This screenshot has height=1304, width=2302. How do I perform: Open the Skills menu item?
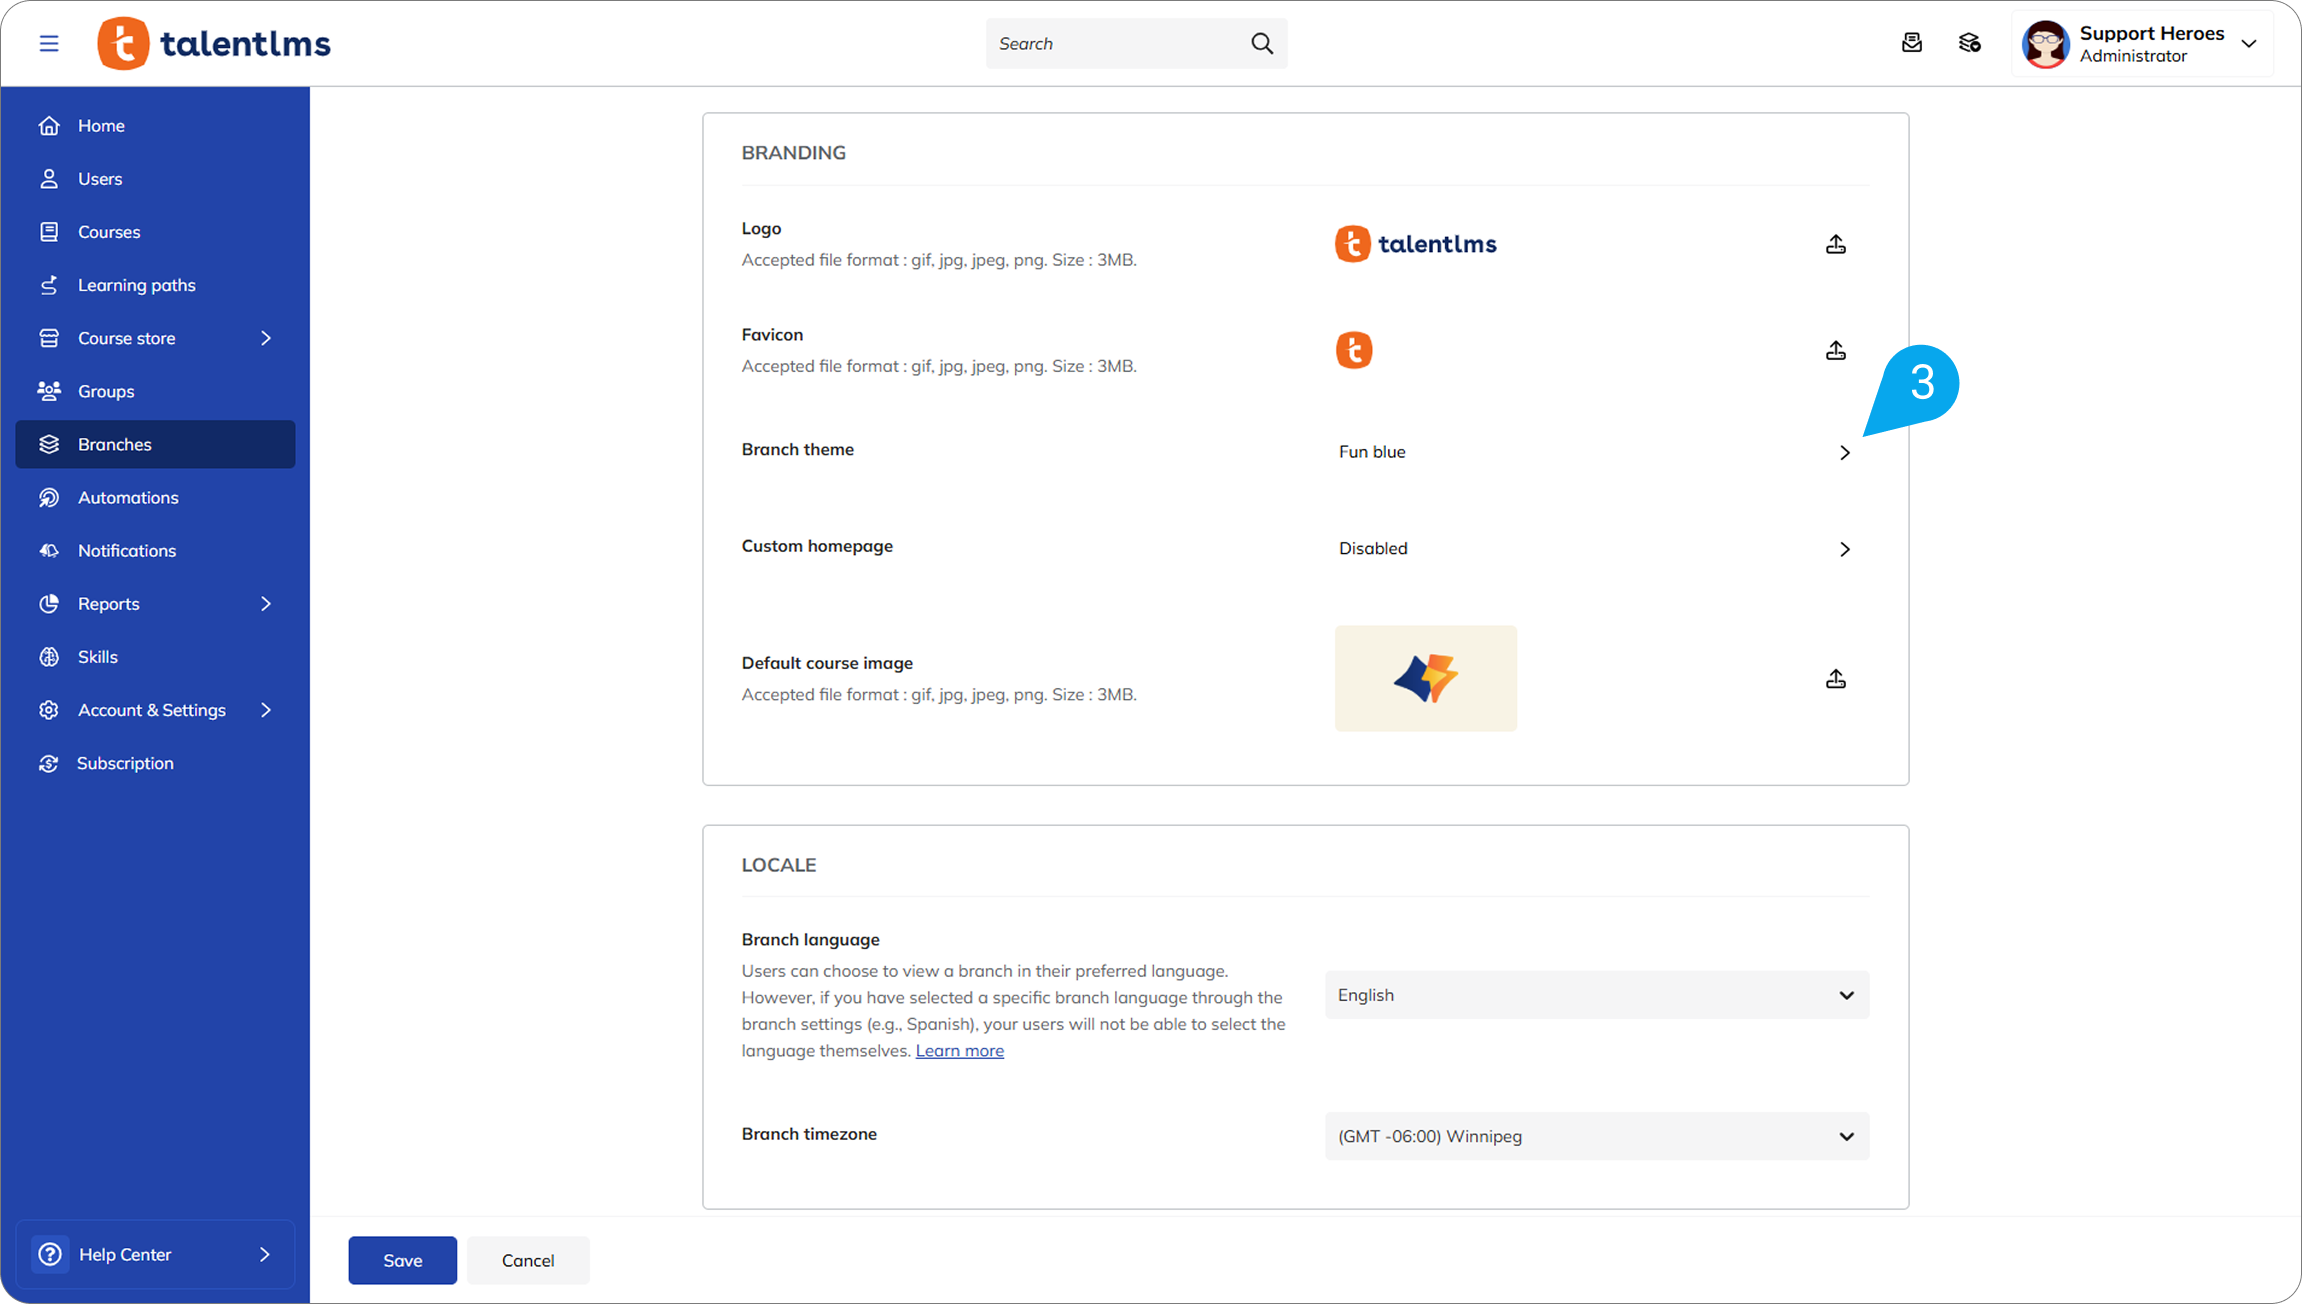pyautogui.click(x=98, y=657)
